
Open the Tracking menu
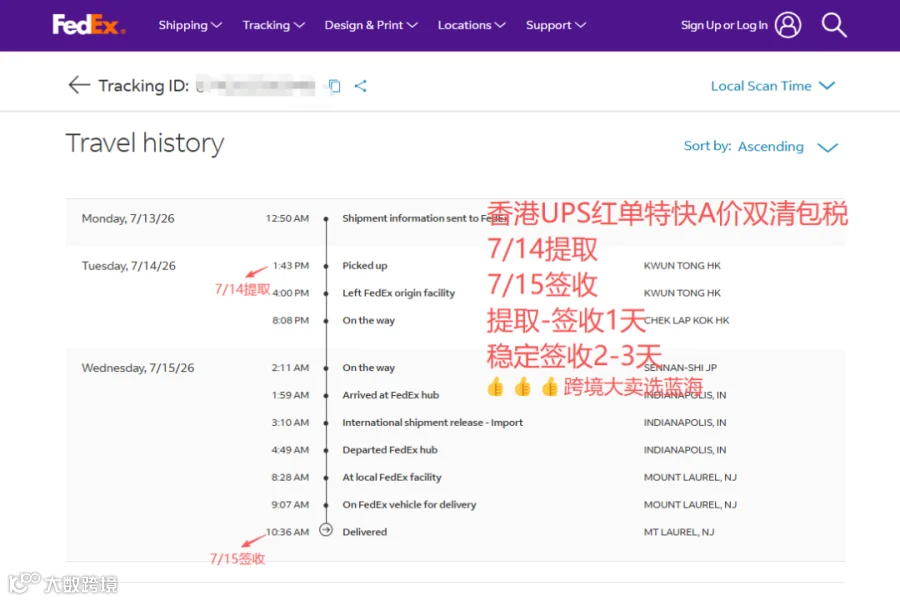pos(273,25)
